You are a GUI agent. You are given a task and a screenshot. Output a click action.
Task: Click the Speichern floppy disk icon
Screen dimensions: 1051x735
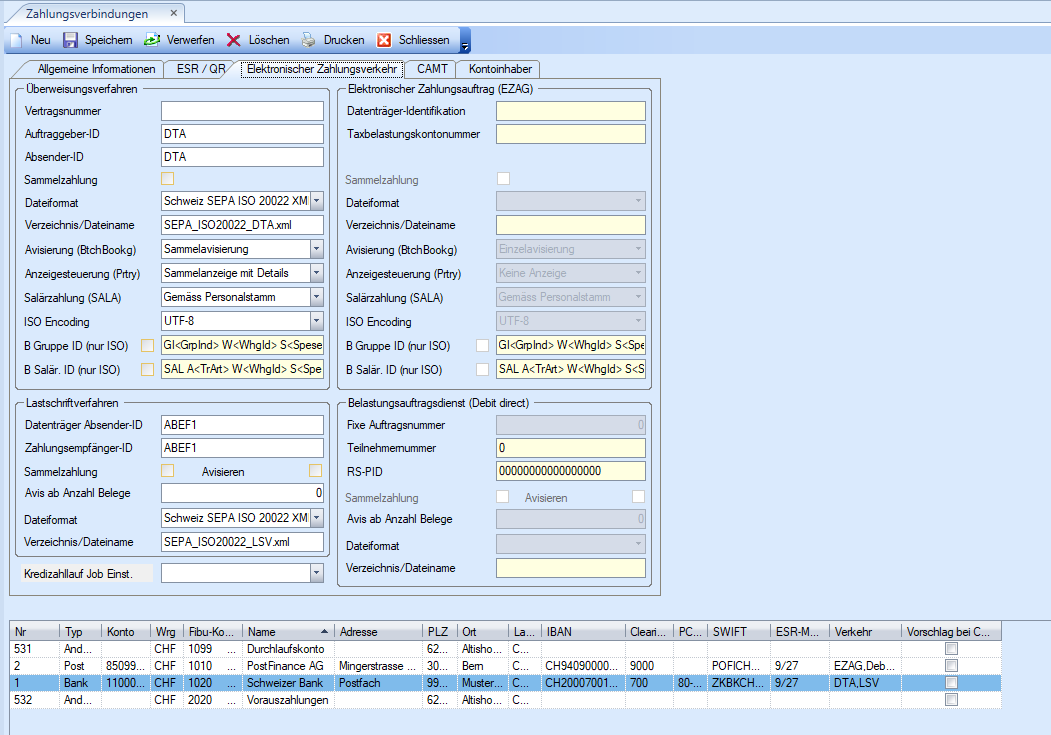pos(70,40)
